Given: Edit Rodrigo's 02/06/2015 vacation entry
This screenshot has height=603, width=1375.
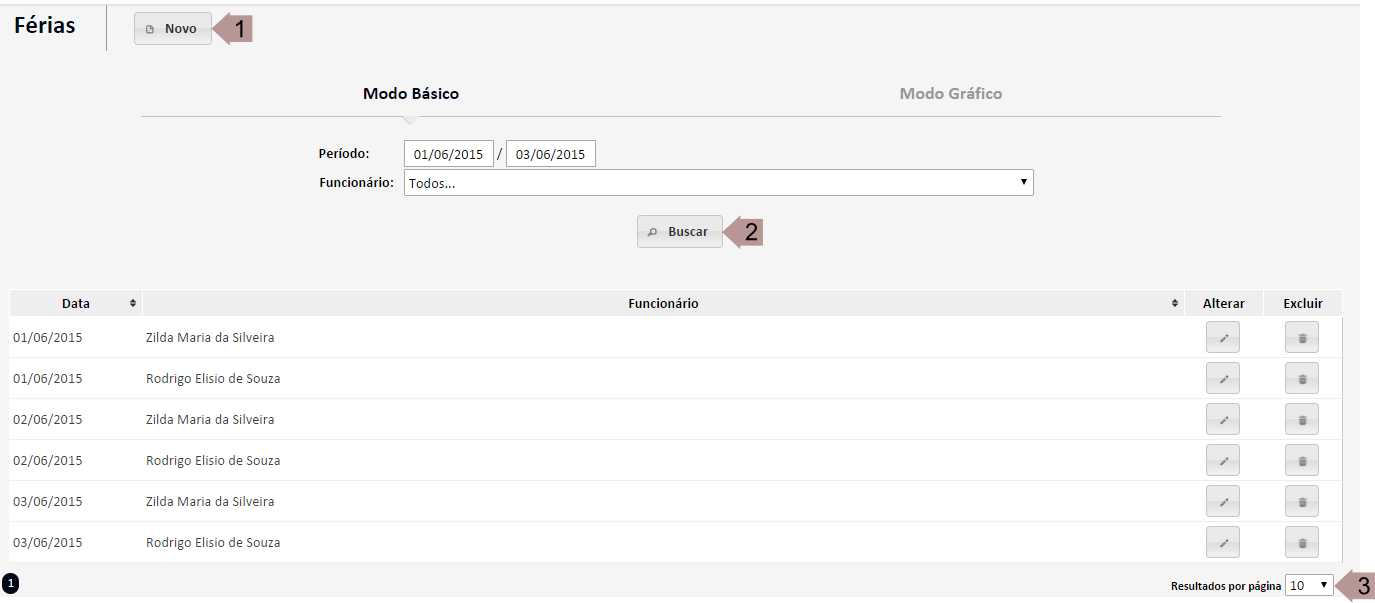Looking at the screenshot, I should 1222,461.
